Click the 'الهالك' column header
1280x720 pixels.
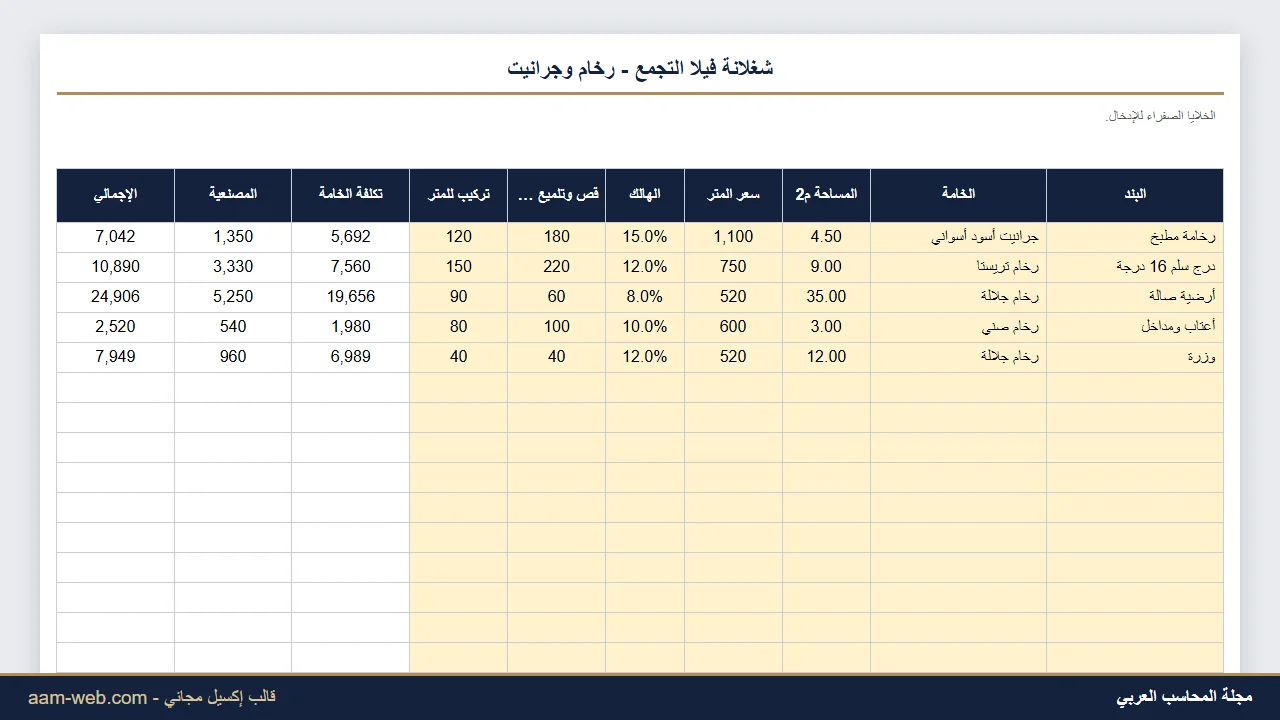click(x=645, y=195)
